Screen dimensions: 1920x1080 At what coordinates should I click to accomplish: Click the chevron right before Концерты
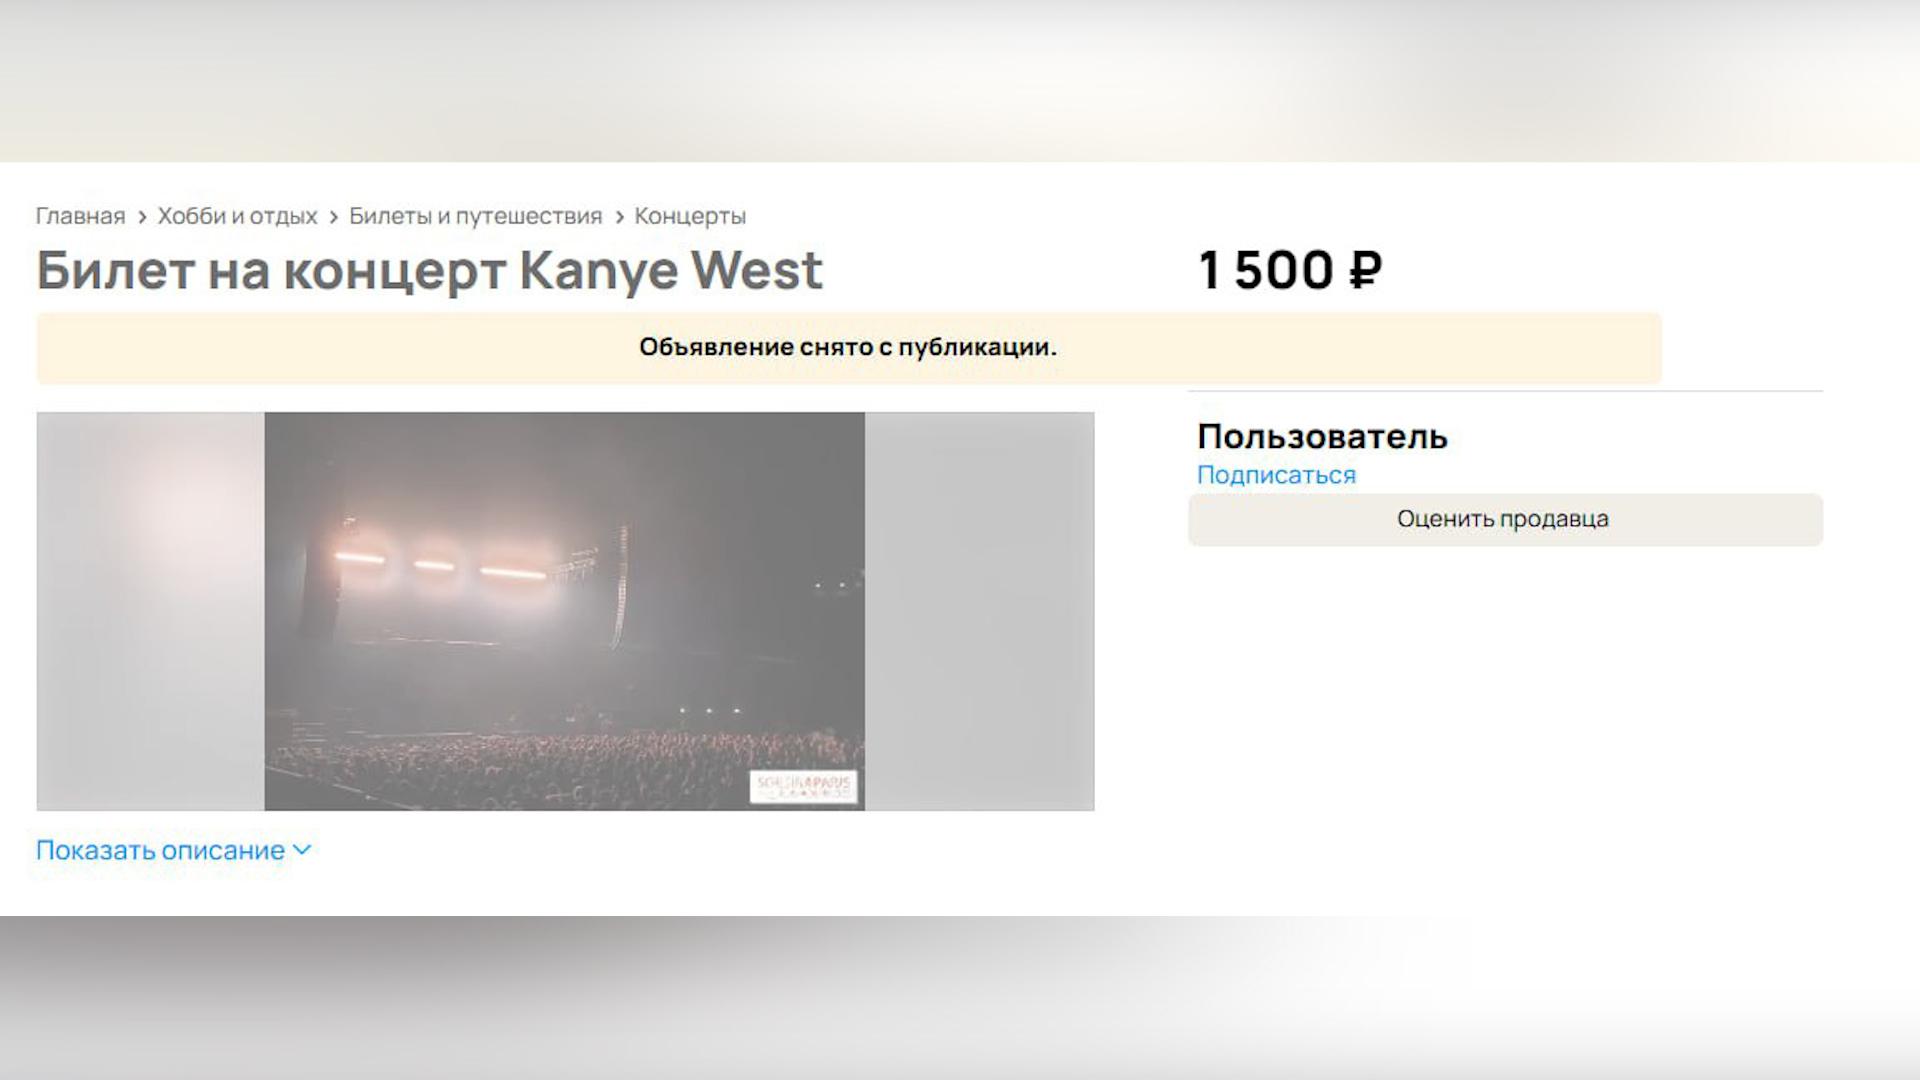pyautogui.click(x=619, y=217)
